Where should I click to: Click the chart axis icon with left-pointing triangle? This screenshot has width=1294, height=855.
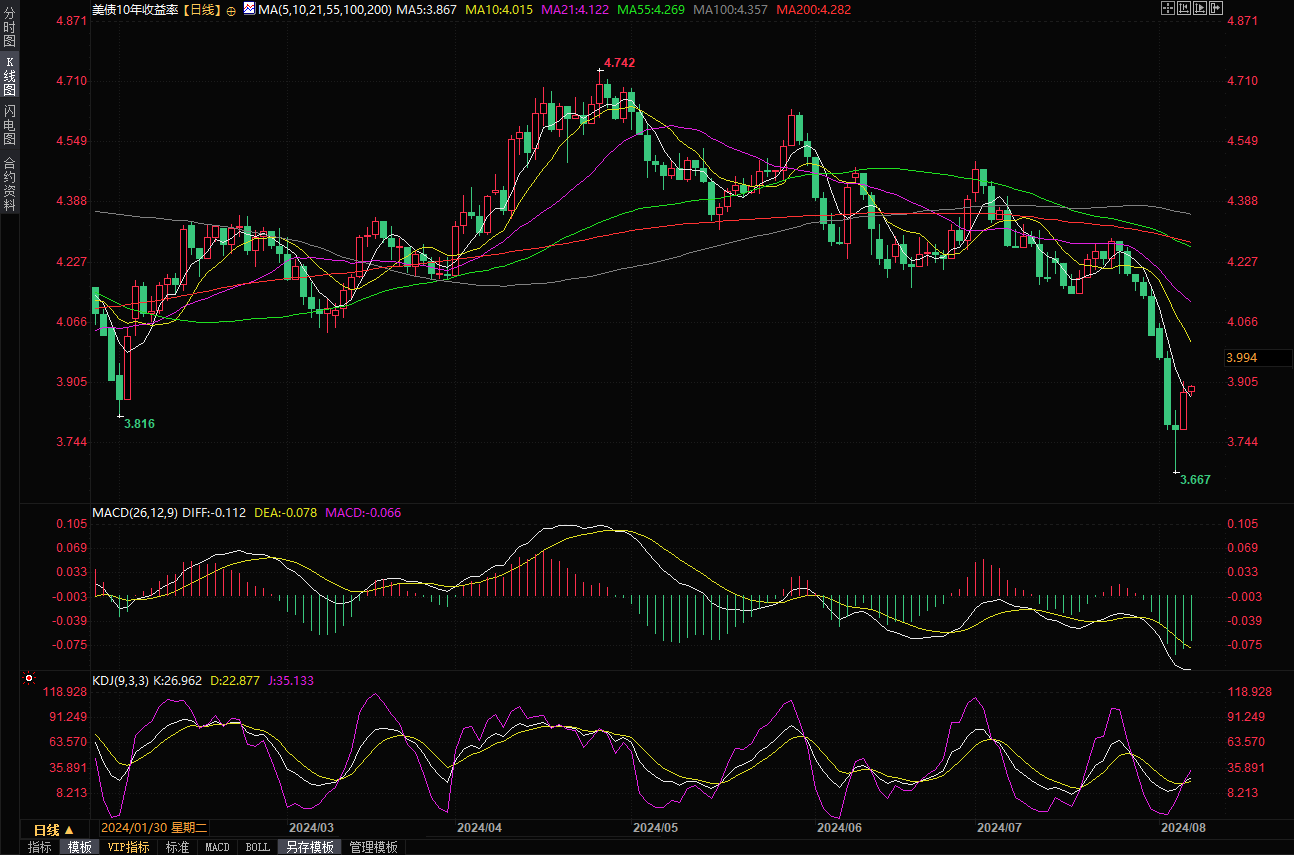click(1183, 8)
